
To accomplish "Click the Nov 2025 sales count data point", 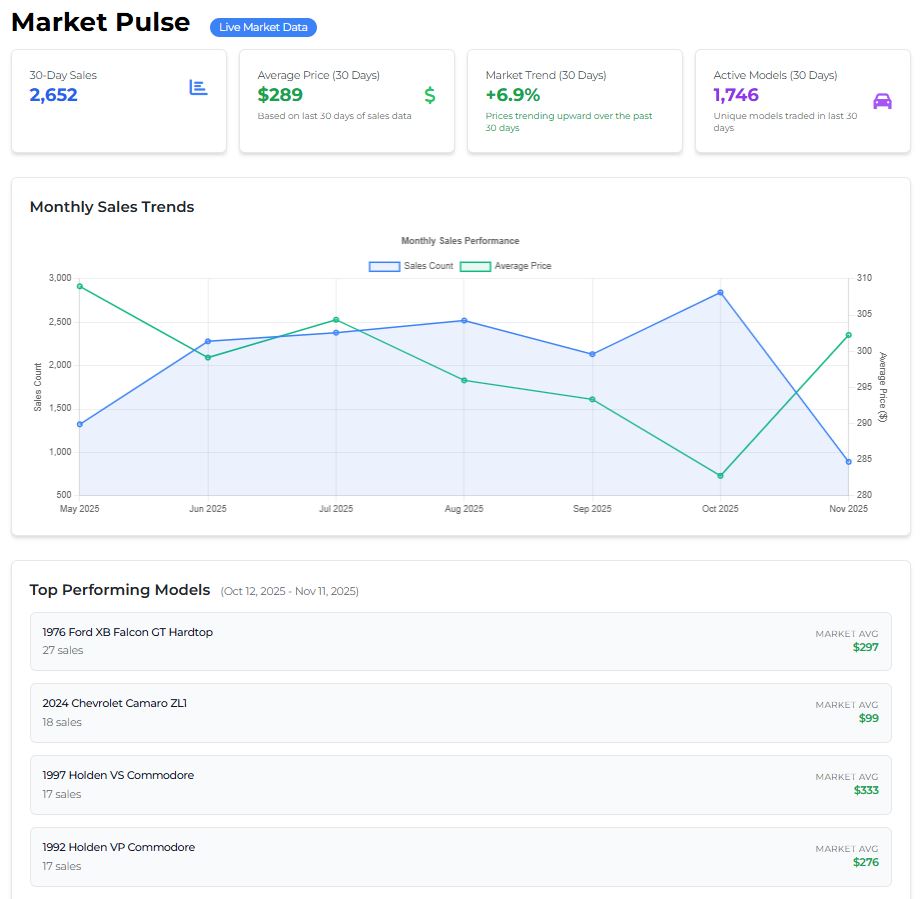I will click(848, 462).
